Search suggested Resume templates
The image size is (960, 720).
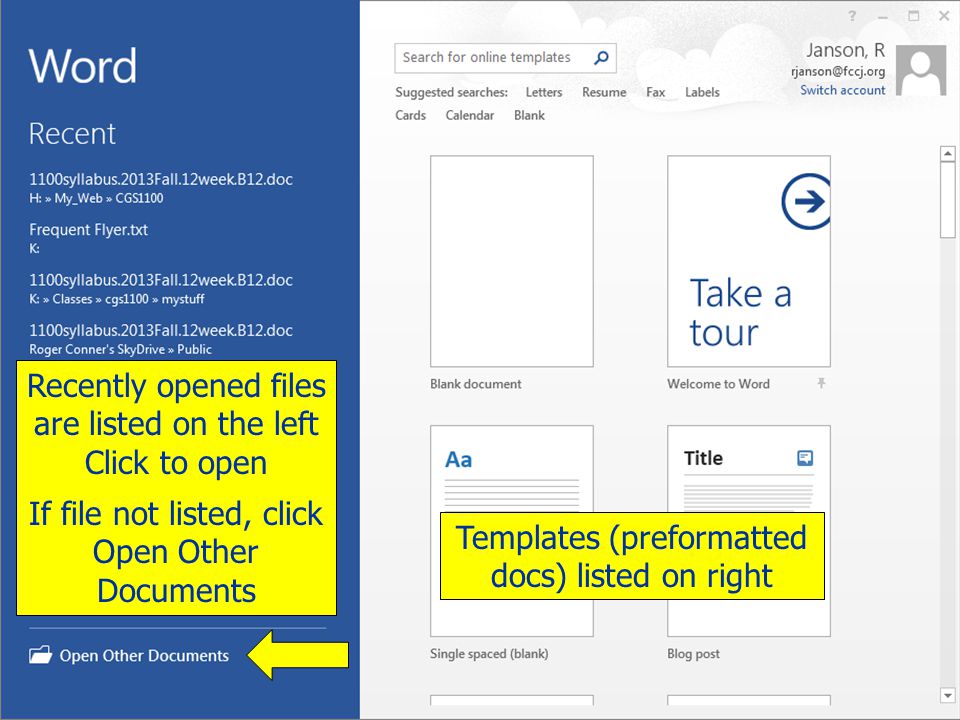[x=604, y=92]
